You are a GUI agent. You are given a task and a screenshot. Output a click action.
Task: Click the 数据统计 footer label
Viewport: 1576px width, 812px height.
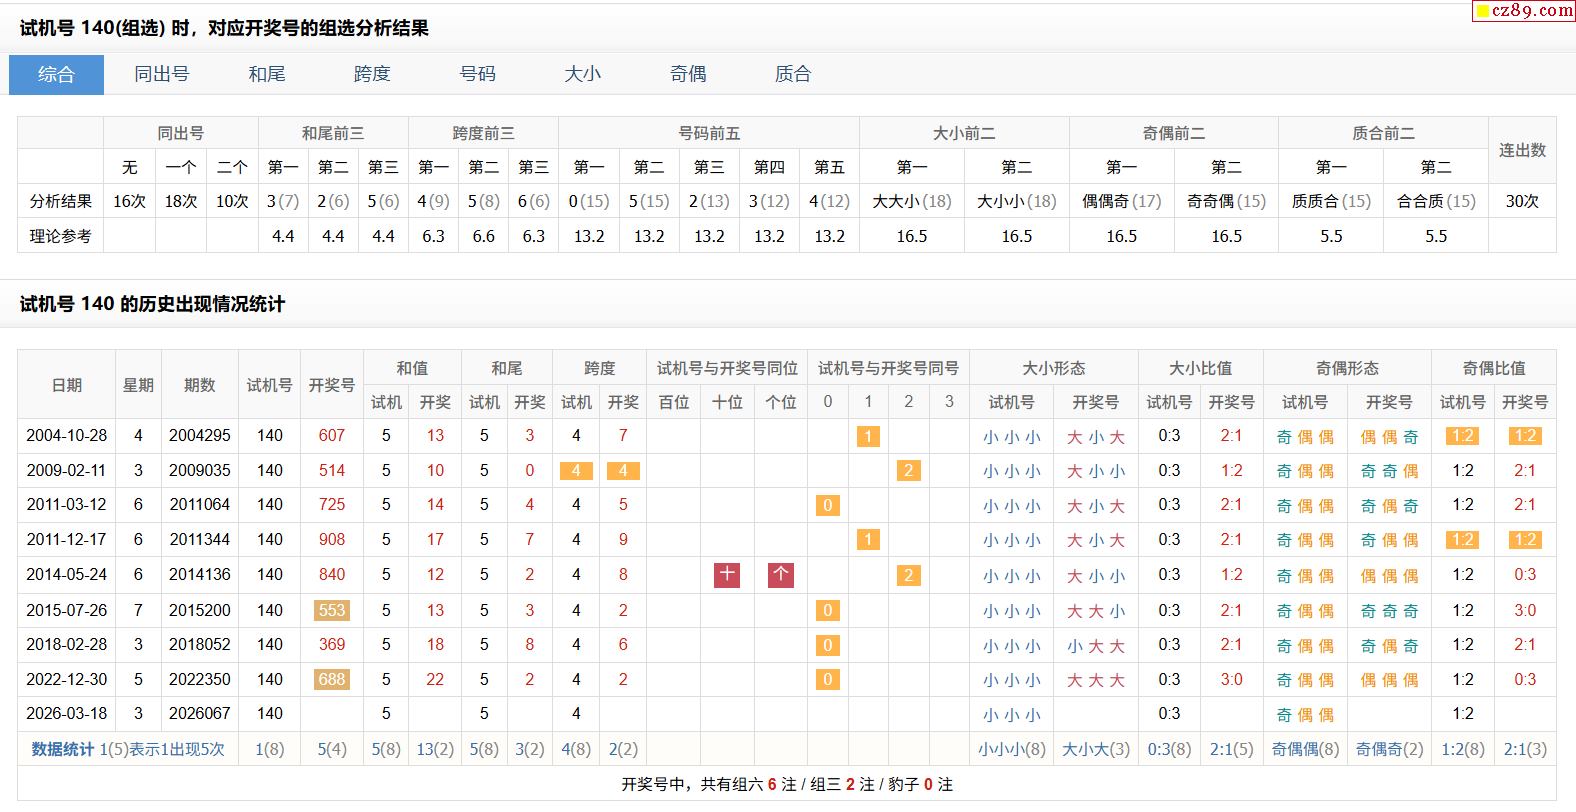point(62,749)
